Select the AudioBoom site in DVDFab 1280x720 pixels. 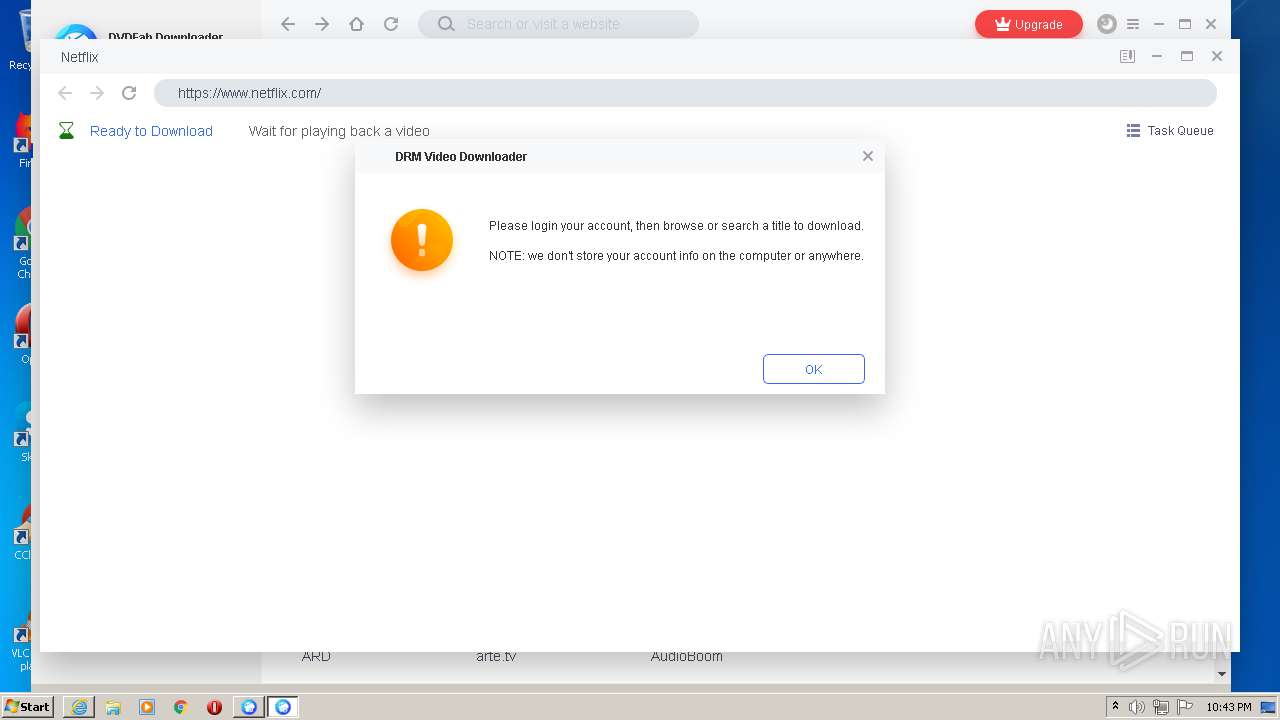(686, 657)
